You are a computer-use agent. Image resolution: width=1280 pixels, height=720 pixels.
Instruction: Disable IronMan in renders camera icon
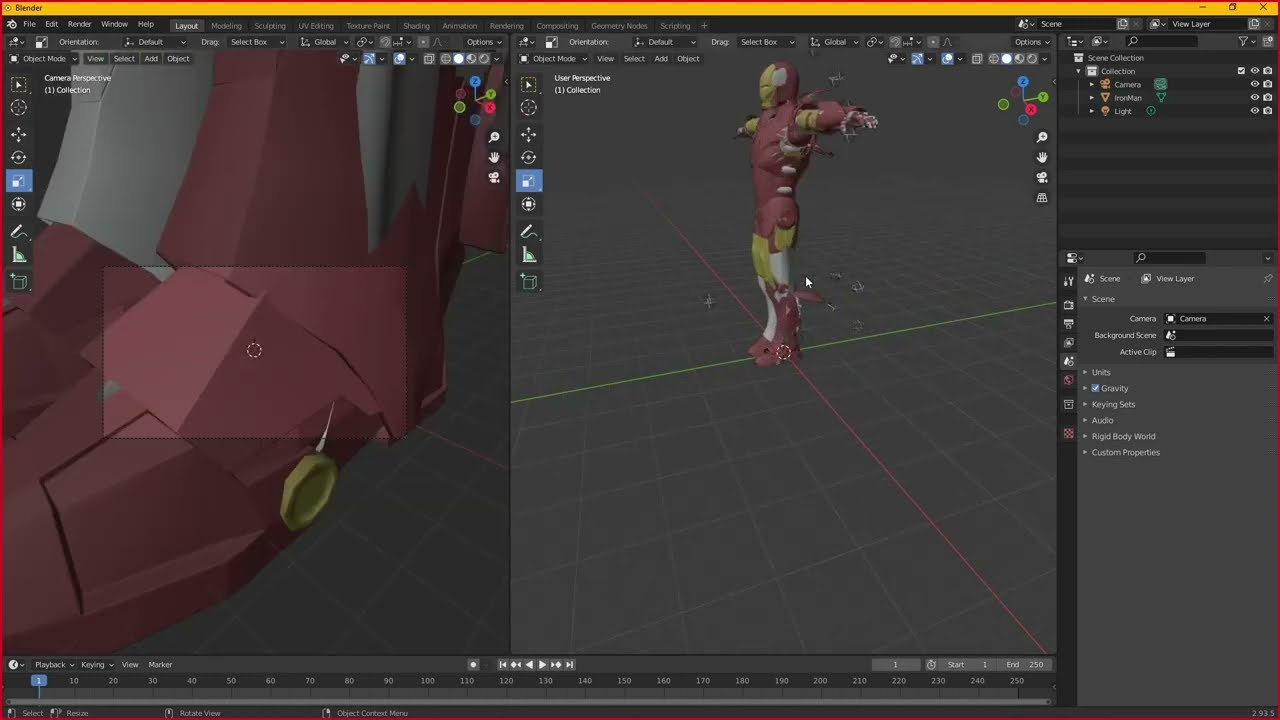point(1267,97)
